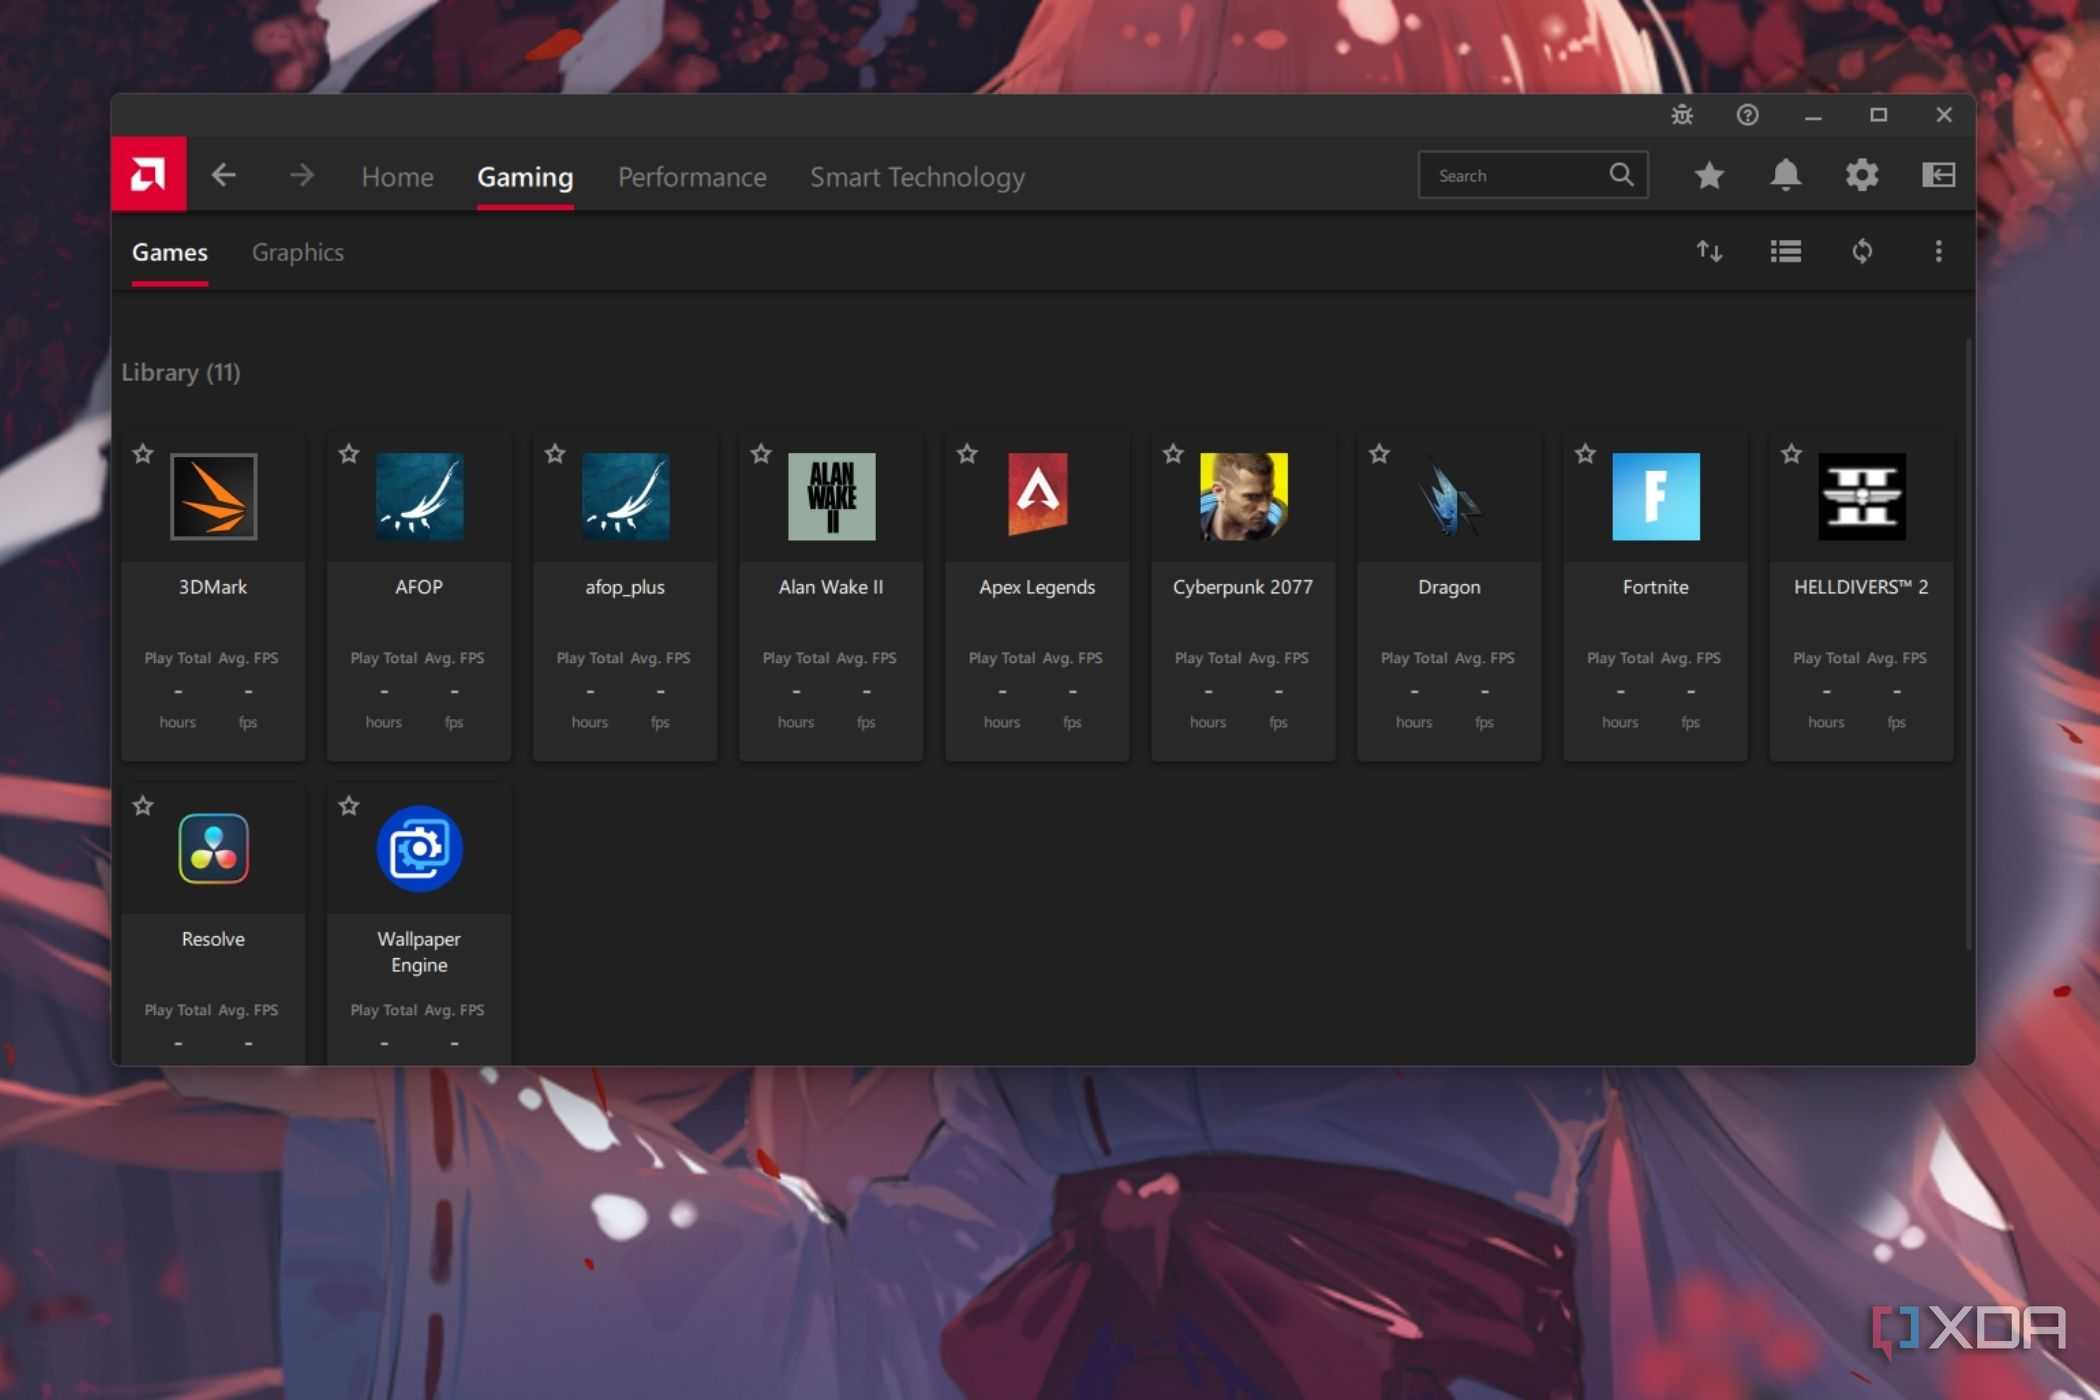Click the Cyberpunk 2077 title text
Image resolution: width=2100 pixels, height=1400 pixels.
(x=1243, y=587)
